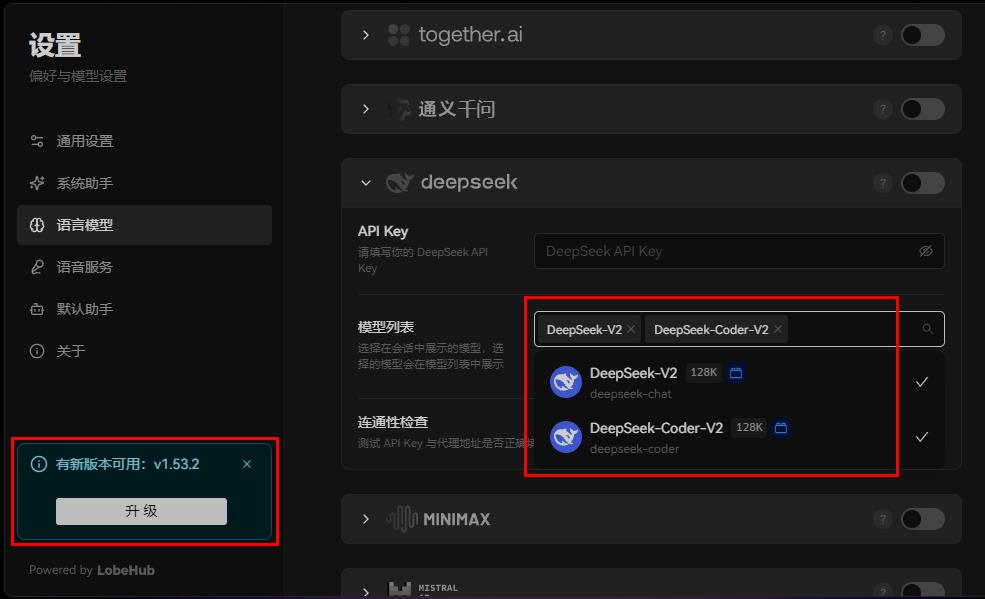Click the 模型列表 label
Screen dimensions: 985x599
(x=386, y=327)
